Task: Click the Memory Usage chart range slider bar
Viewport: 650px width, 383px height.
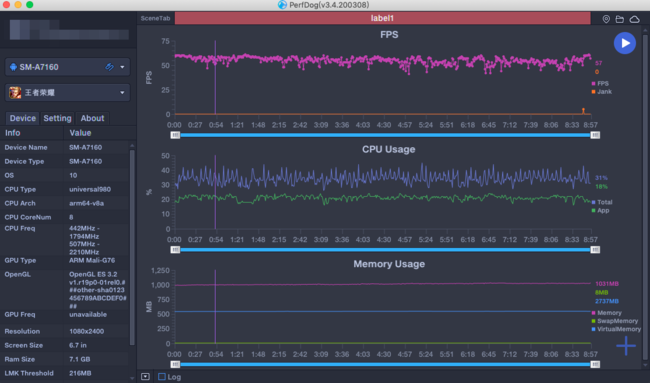Action: pos(385,364)
